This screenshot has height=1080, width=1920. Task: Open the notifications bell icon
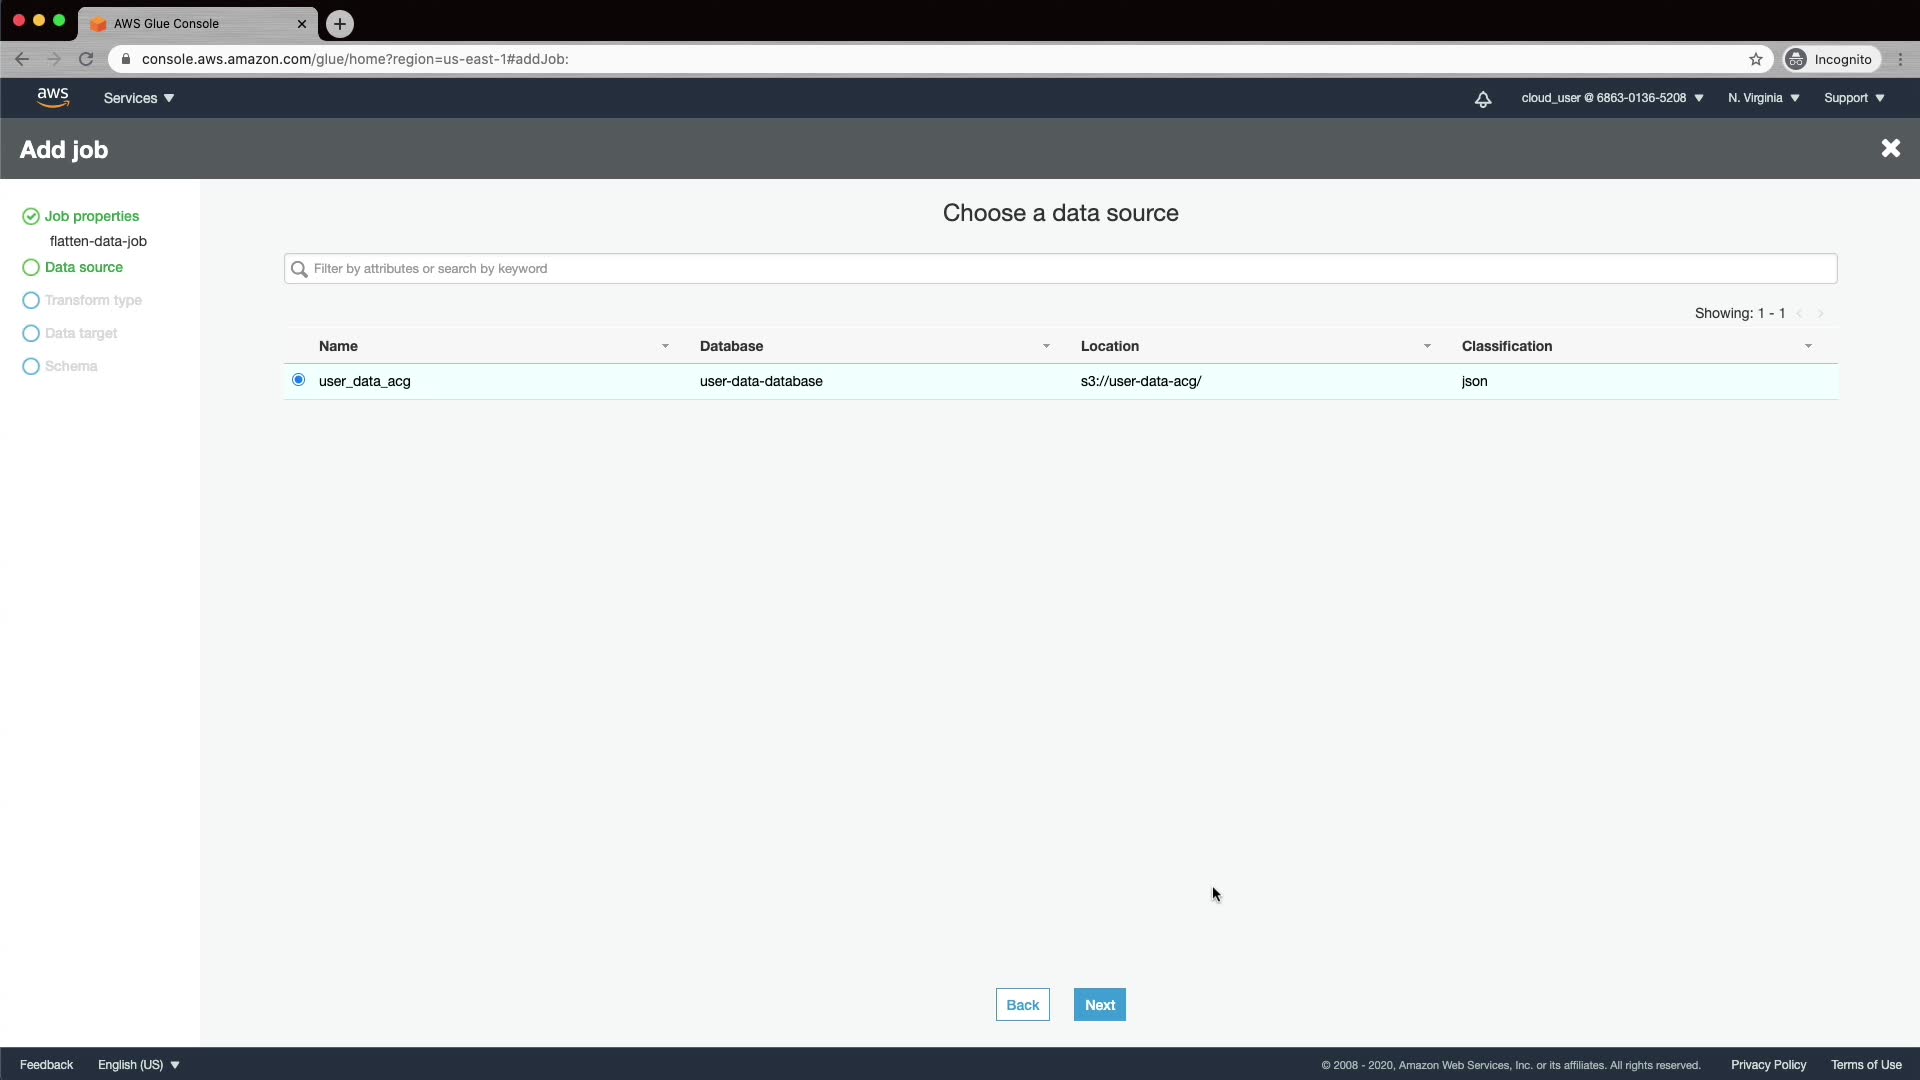[1483, 98]
